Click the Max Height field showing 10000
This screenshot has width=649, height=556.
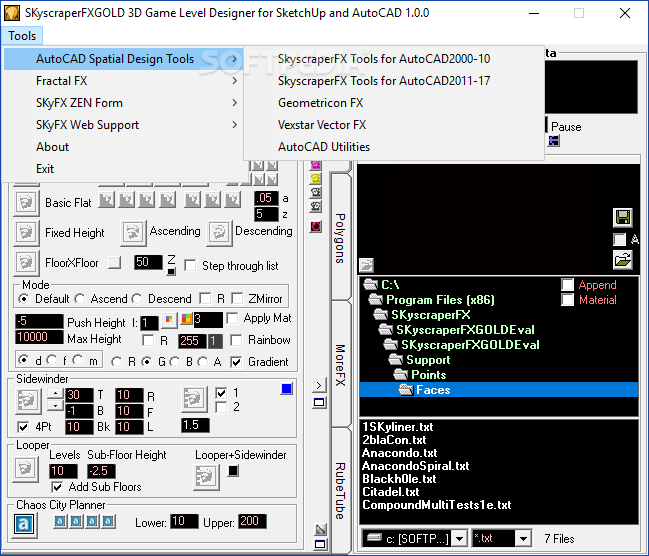point(39,337)
